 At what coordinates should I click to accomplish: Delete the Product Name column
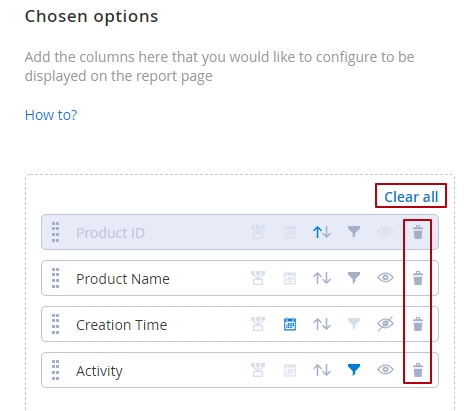click(418, 278)
